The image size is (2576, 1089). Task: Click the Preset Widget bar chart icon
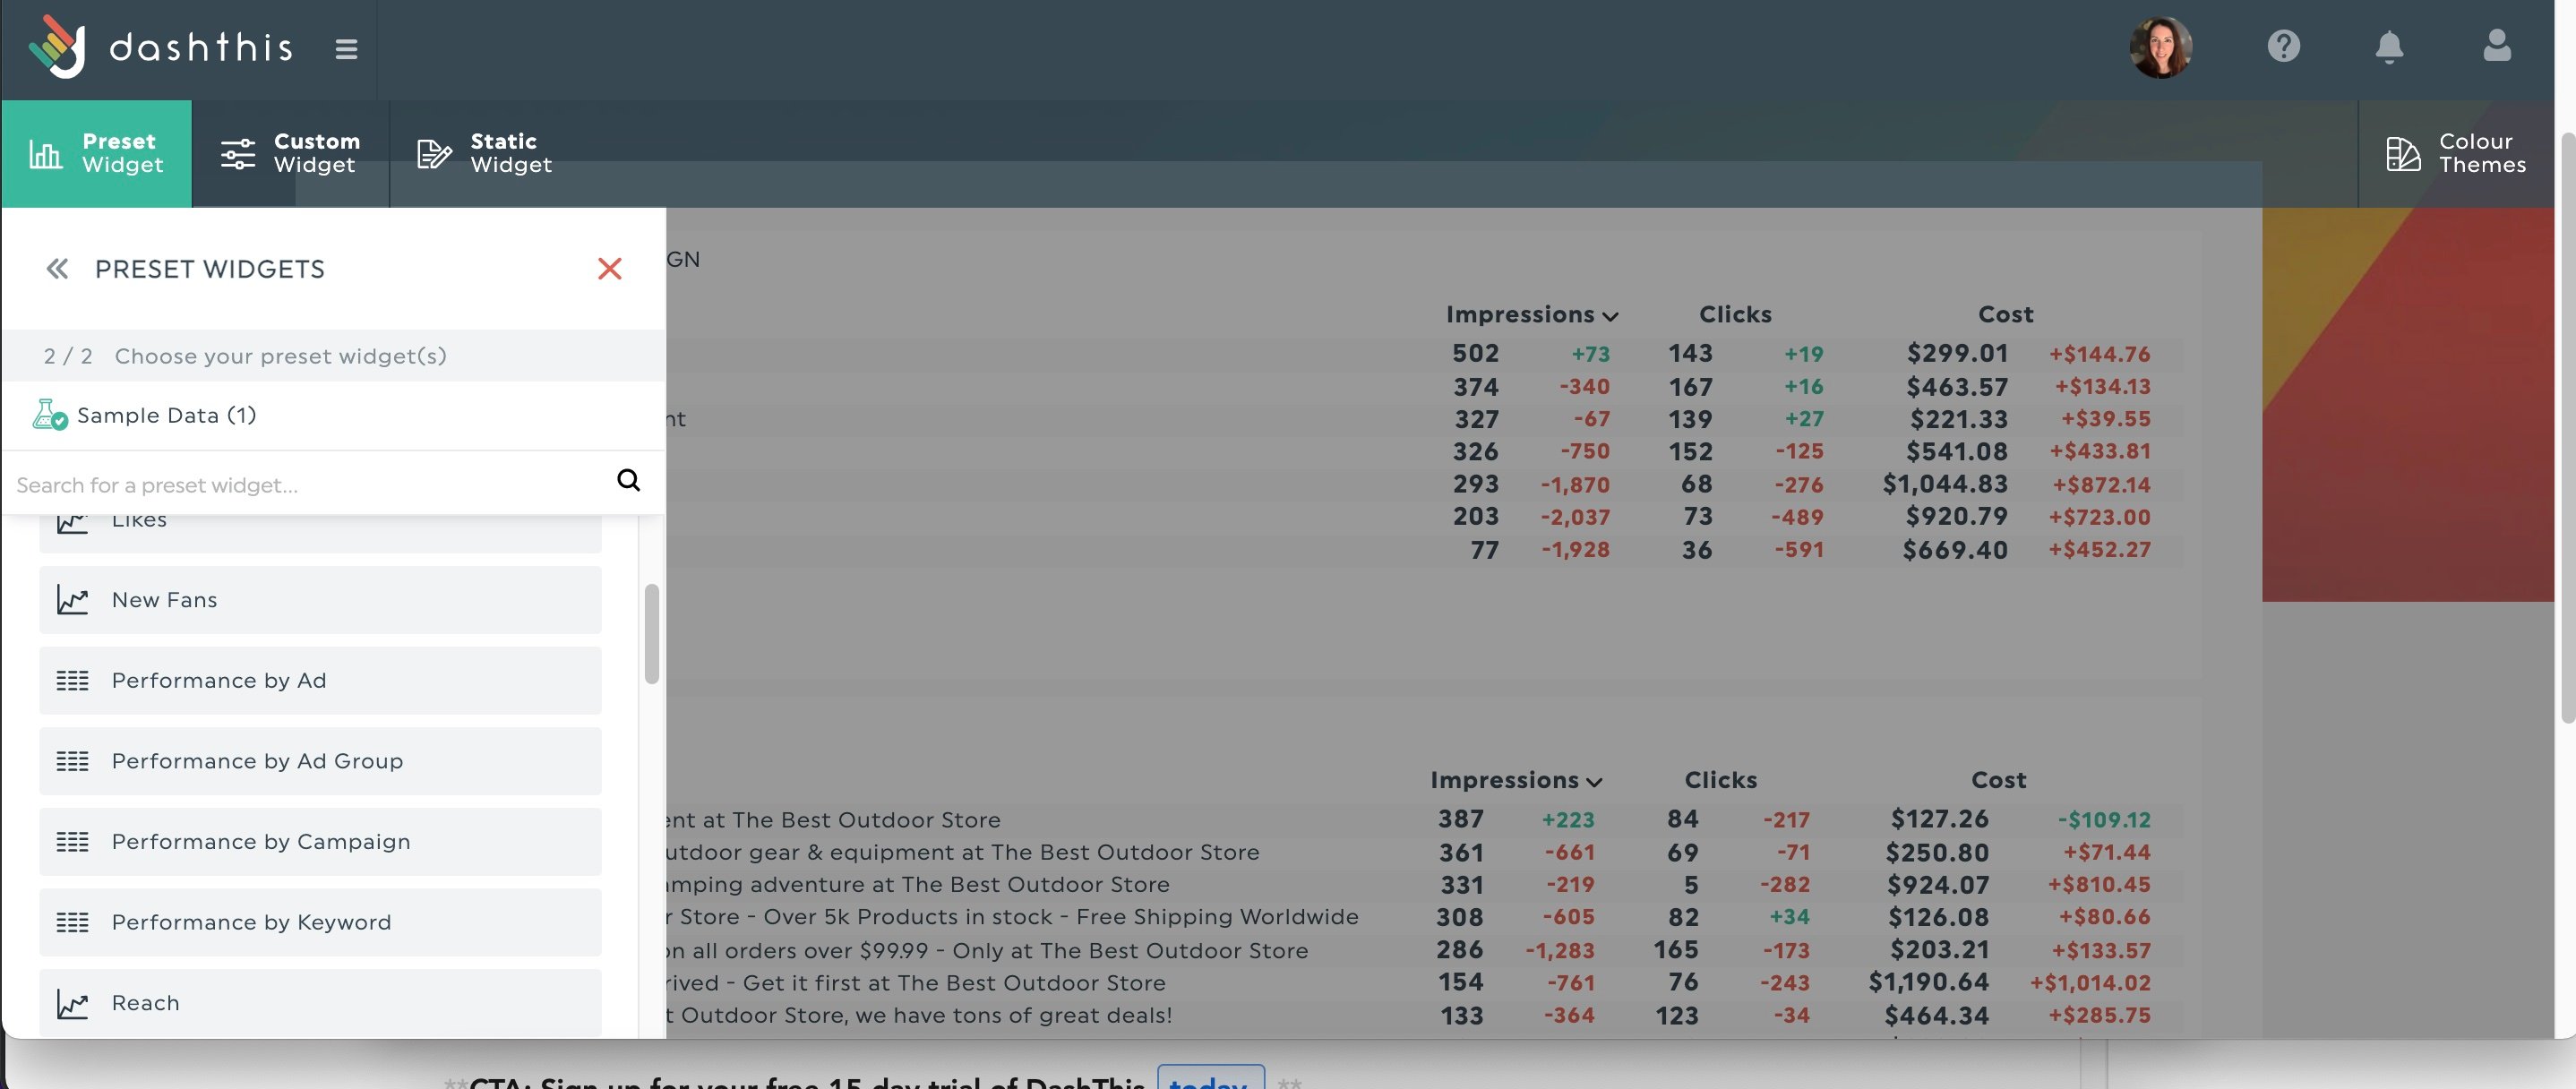[45, 154]
